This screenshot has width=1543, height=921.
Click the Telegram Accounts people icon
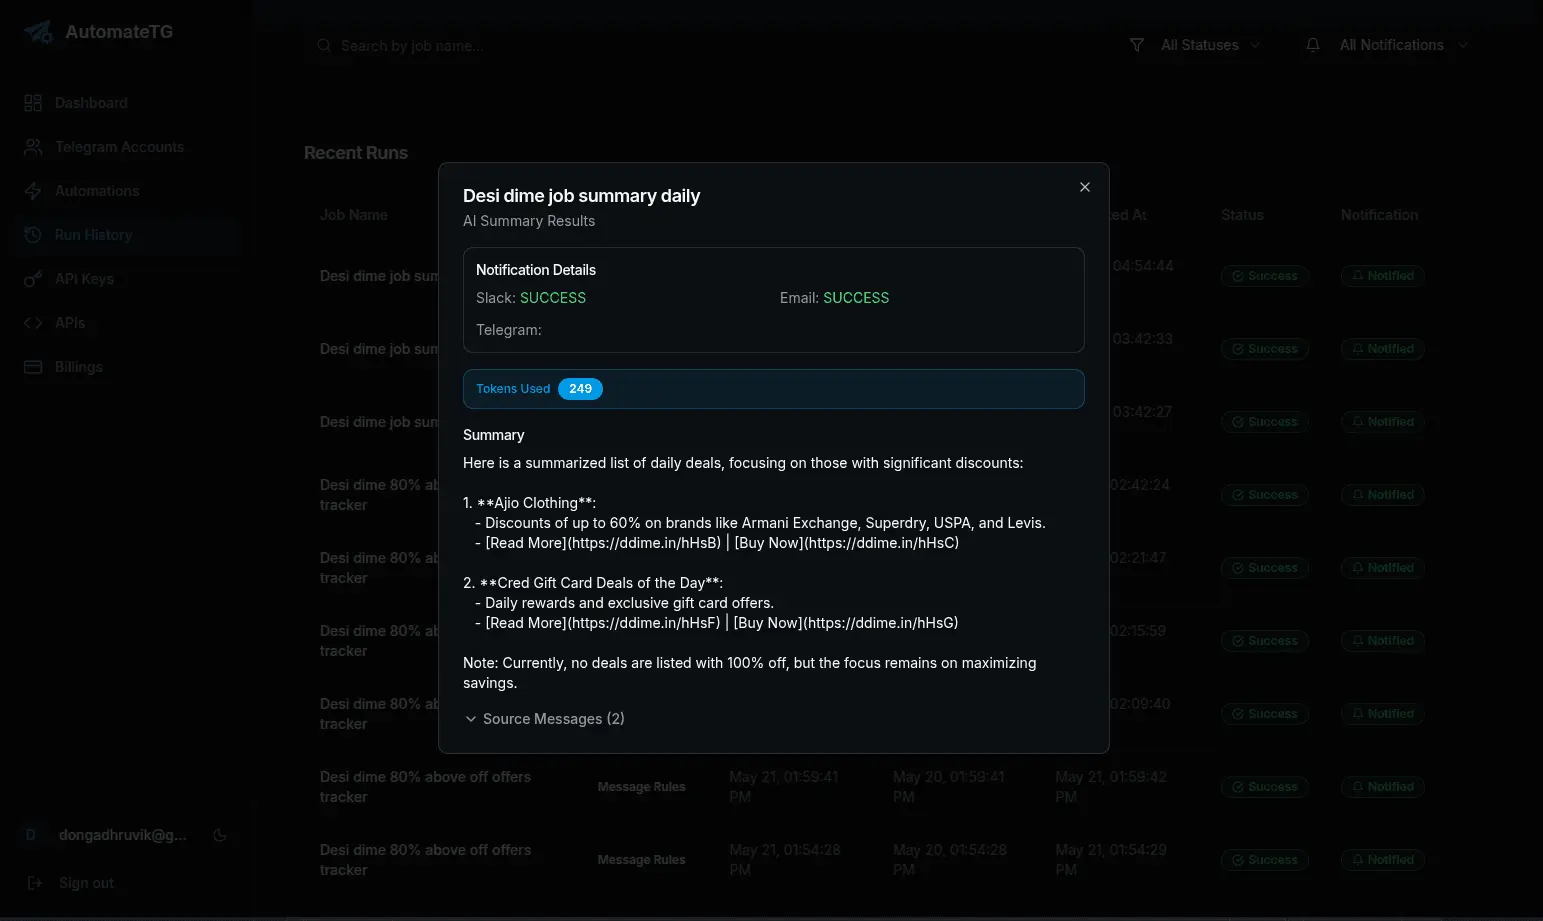tap(33, 147)
